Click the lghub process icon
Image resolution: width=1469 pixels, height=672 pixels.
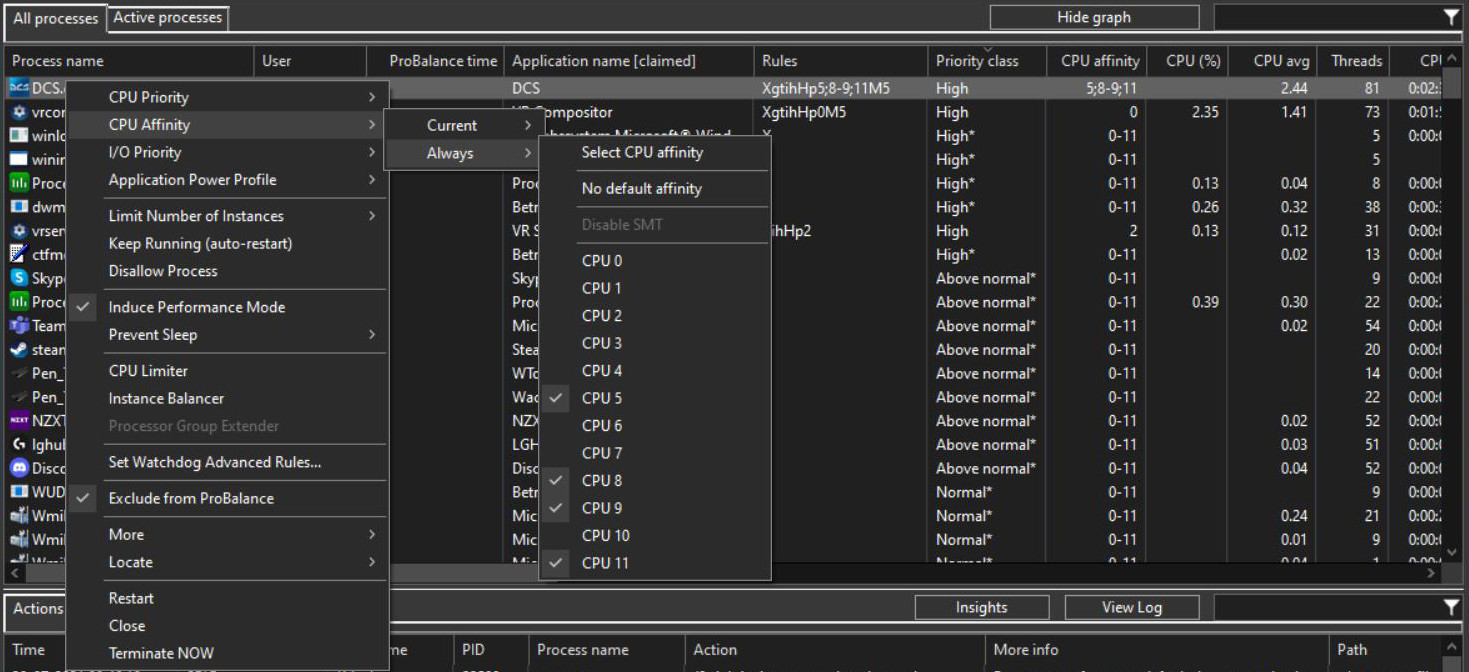click(18, 445)
